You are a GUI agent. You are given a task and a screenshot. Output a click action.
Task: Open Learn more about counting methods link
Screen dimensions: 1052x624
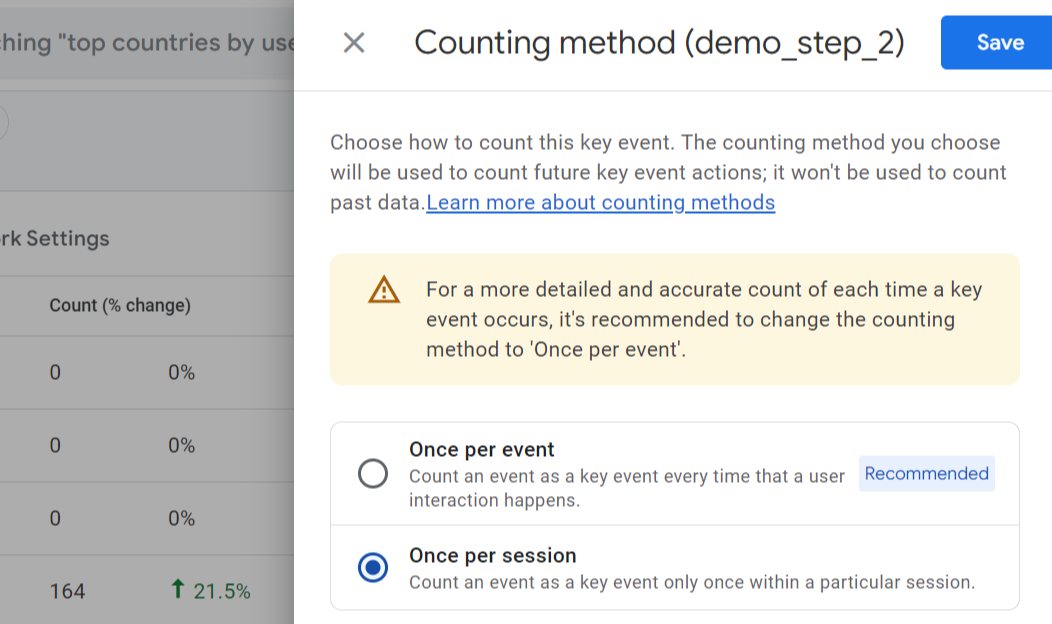(x=600, y=203)
